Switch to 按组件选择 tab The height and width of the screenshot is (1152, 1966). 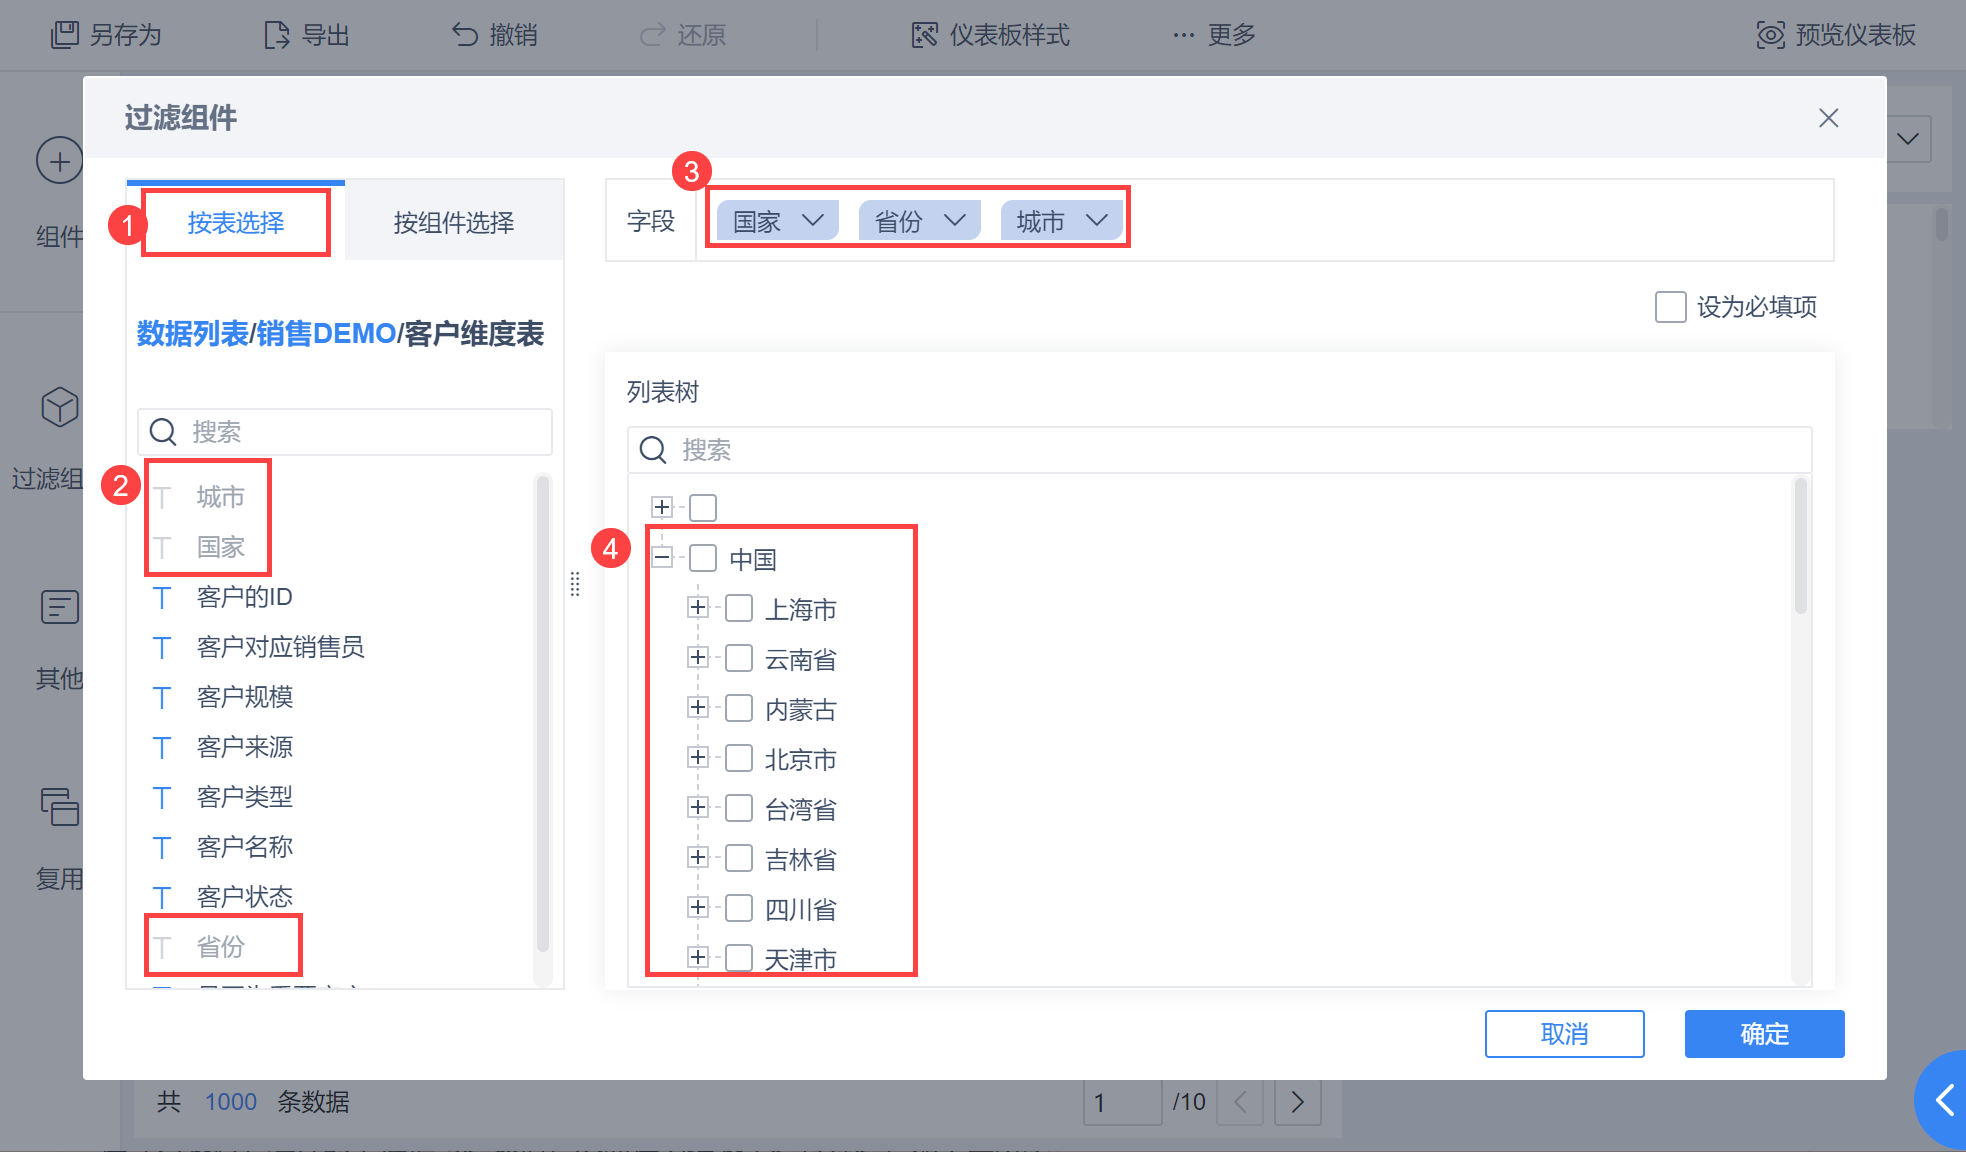454,222
